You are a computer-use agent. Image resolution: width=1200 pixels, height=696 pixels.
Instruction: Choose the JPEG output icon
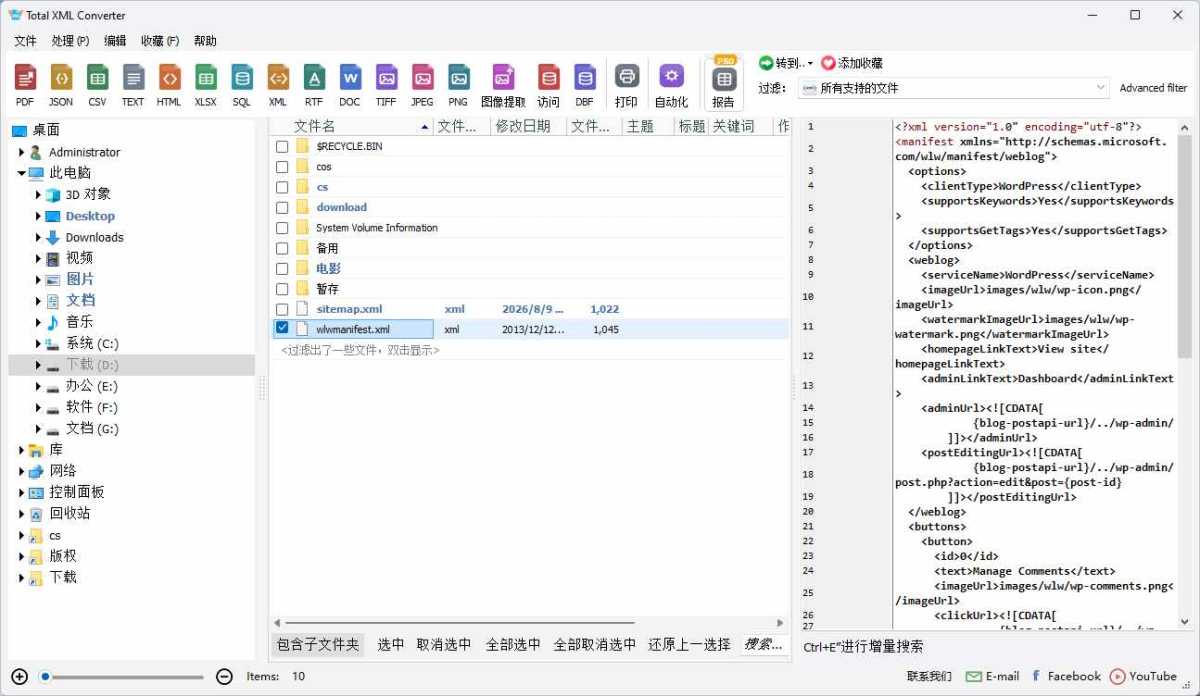(x=422, y=85)
